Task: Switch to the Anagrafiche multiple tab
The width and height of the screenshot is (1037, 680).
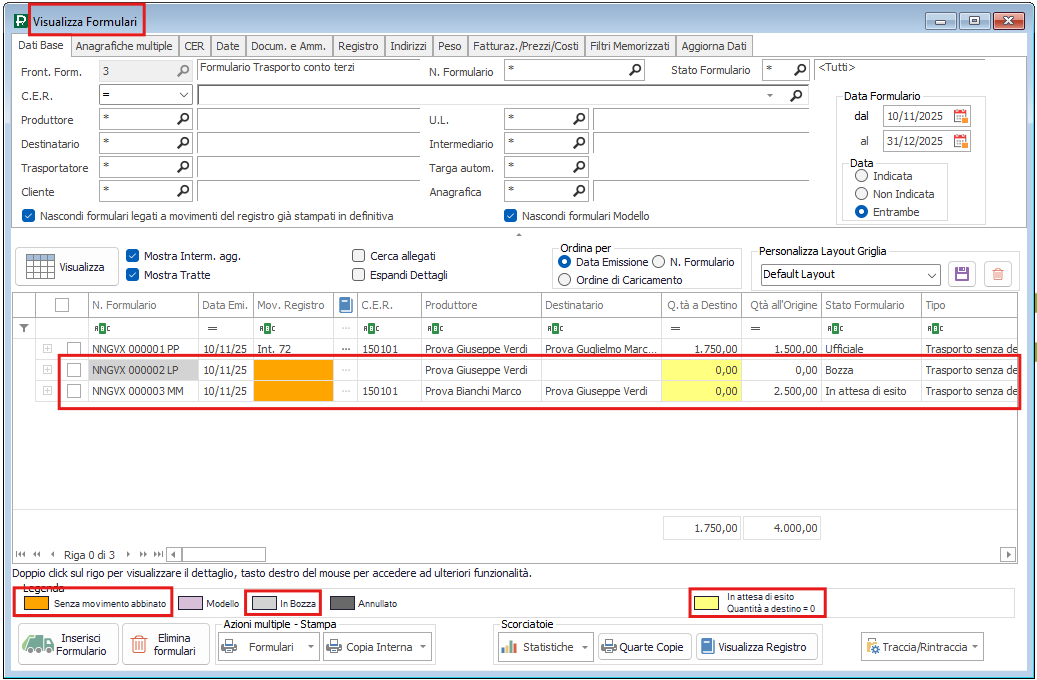Action: tap(125, 46)
